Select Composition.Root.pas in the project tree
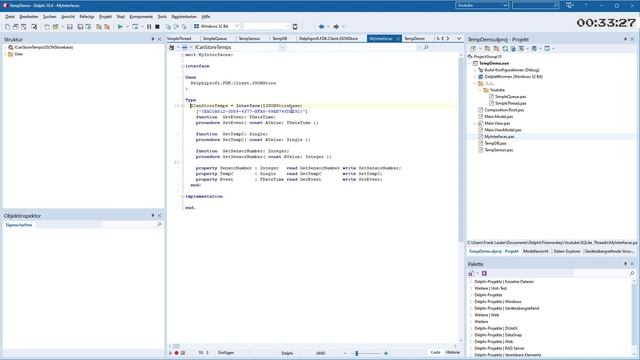Screen dimensions: 640x360 coord(504,110)
